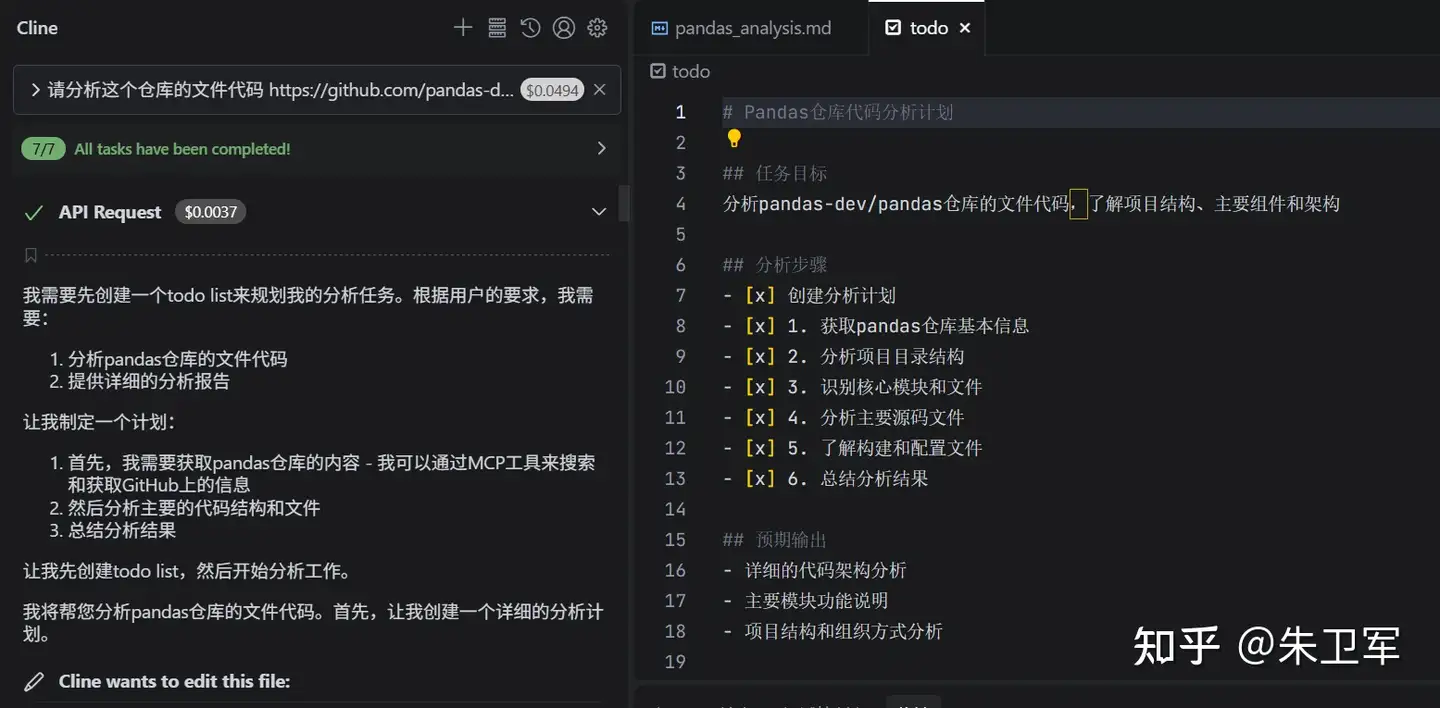Close the todo editor tab

[965, 28]
